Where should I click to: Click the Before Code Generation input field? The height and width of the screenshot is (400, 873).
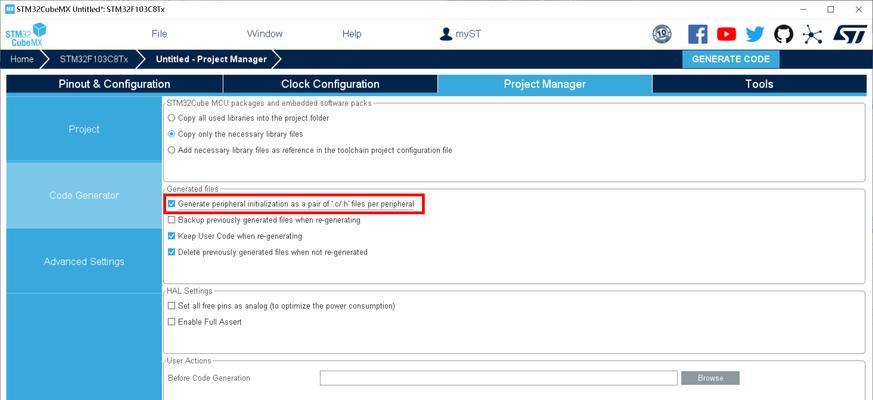498,378
